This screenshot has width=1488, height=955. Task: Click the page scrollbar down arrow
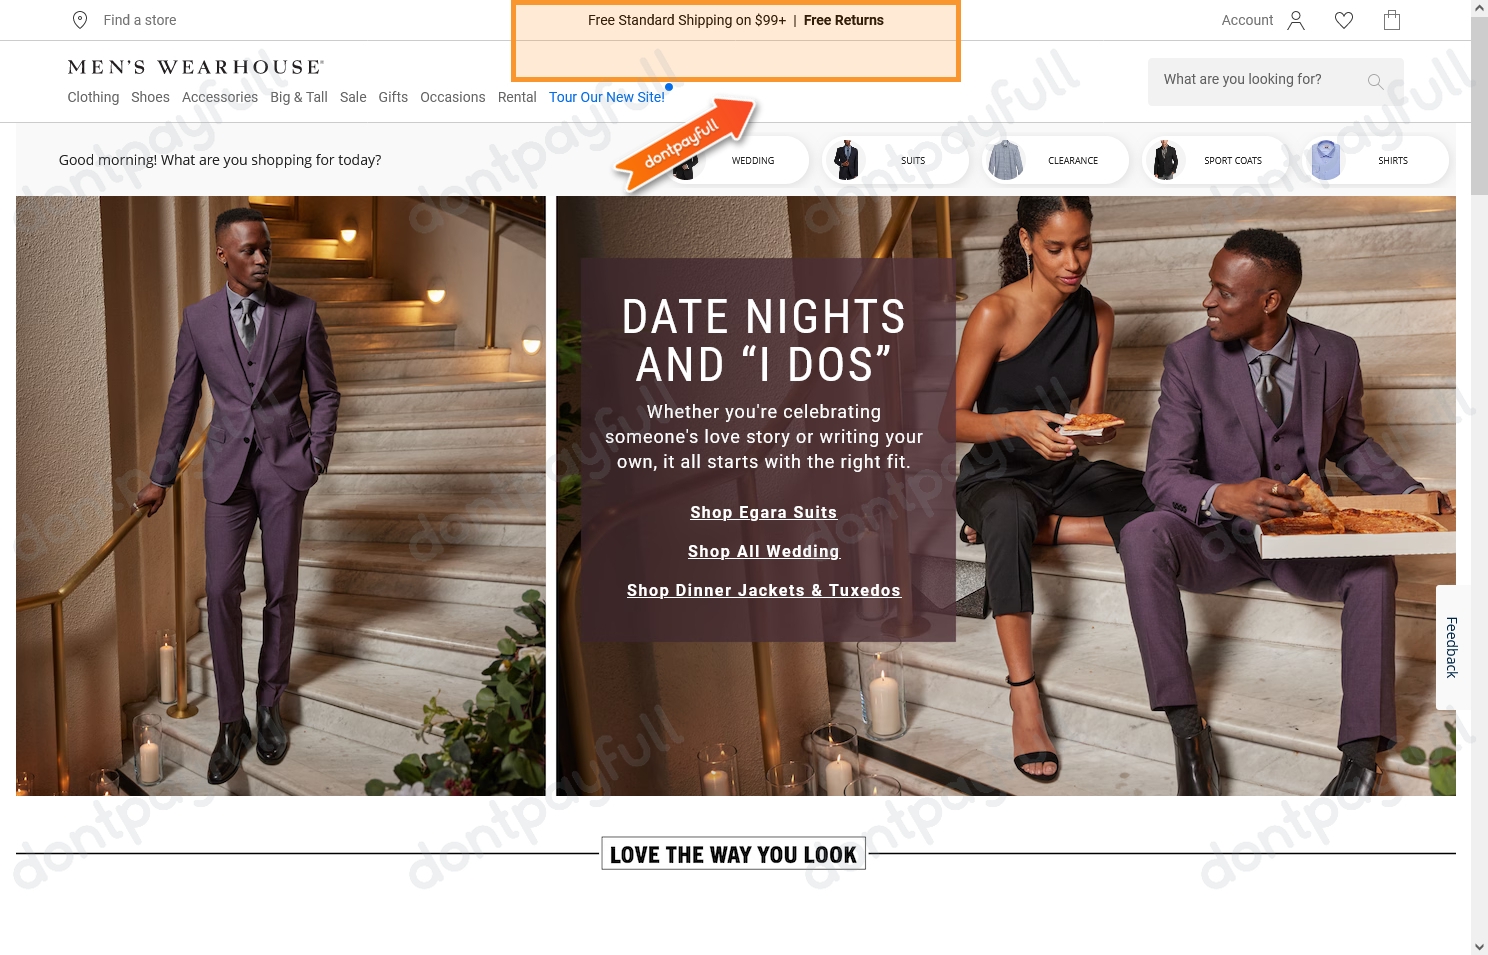(x=1479, y=946)
